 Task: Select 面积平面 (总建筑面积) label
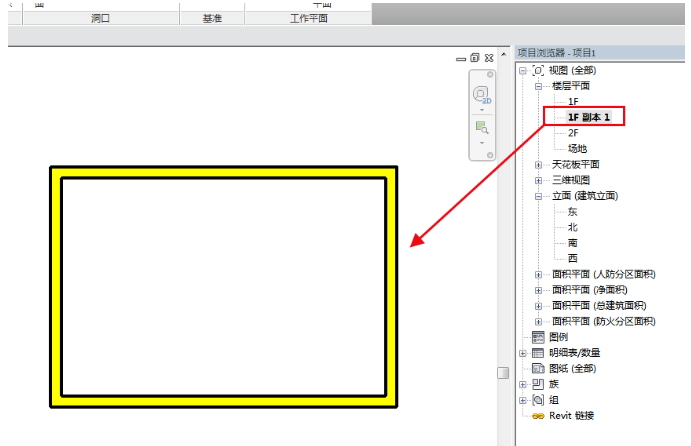pos(599,305)
